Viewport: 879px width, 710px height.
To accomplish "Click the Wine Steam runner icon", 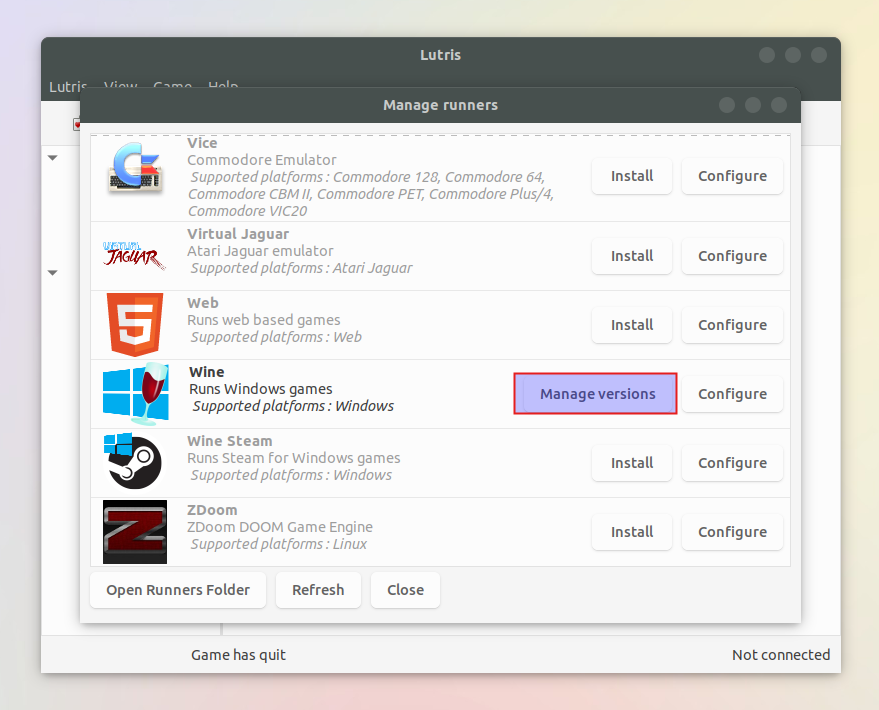I will pyautogui.click(x=135, y=462).
